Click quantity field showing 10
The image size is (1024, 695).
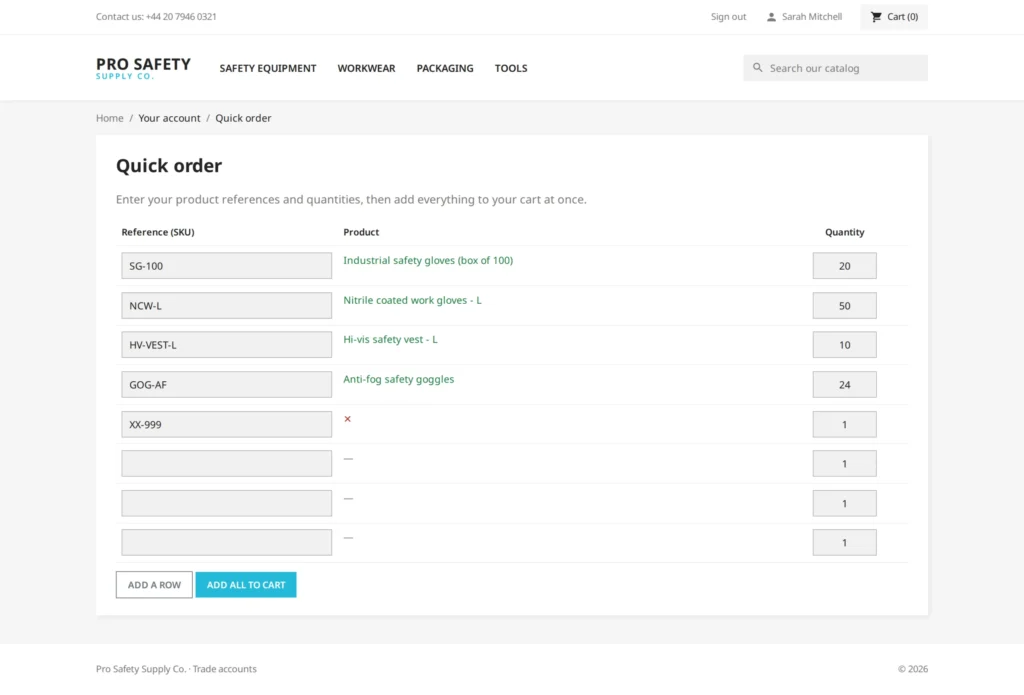click(844, 345)
